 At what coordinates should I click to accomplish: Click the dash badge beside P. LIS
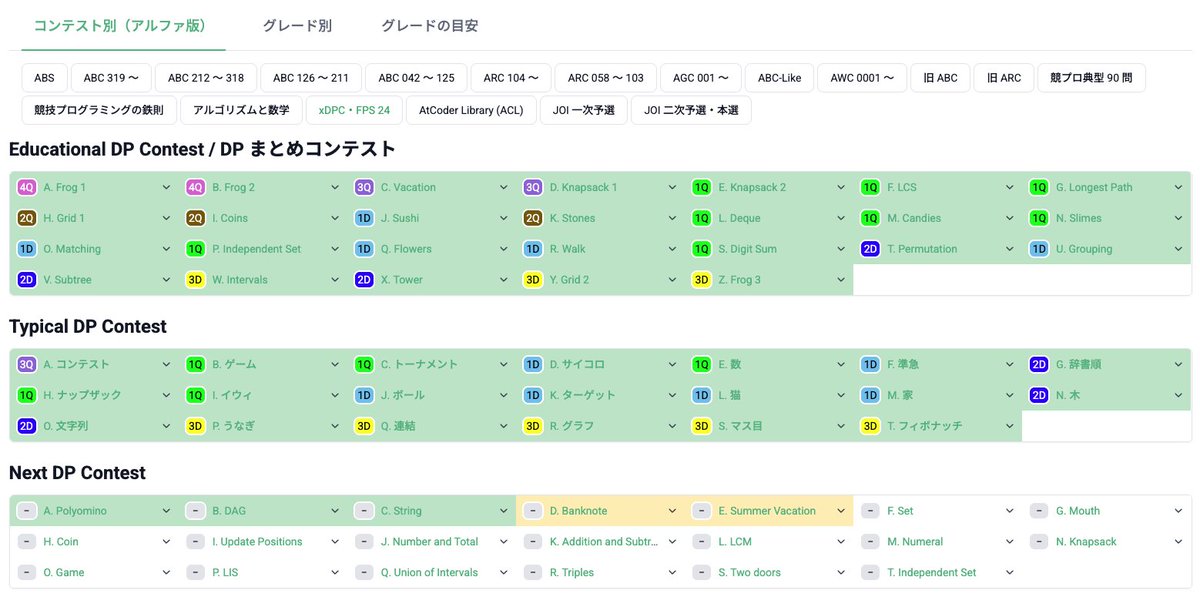[196, 573]
